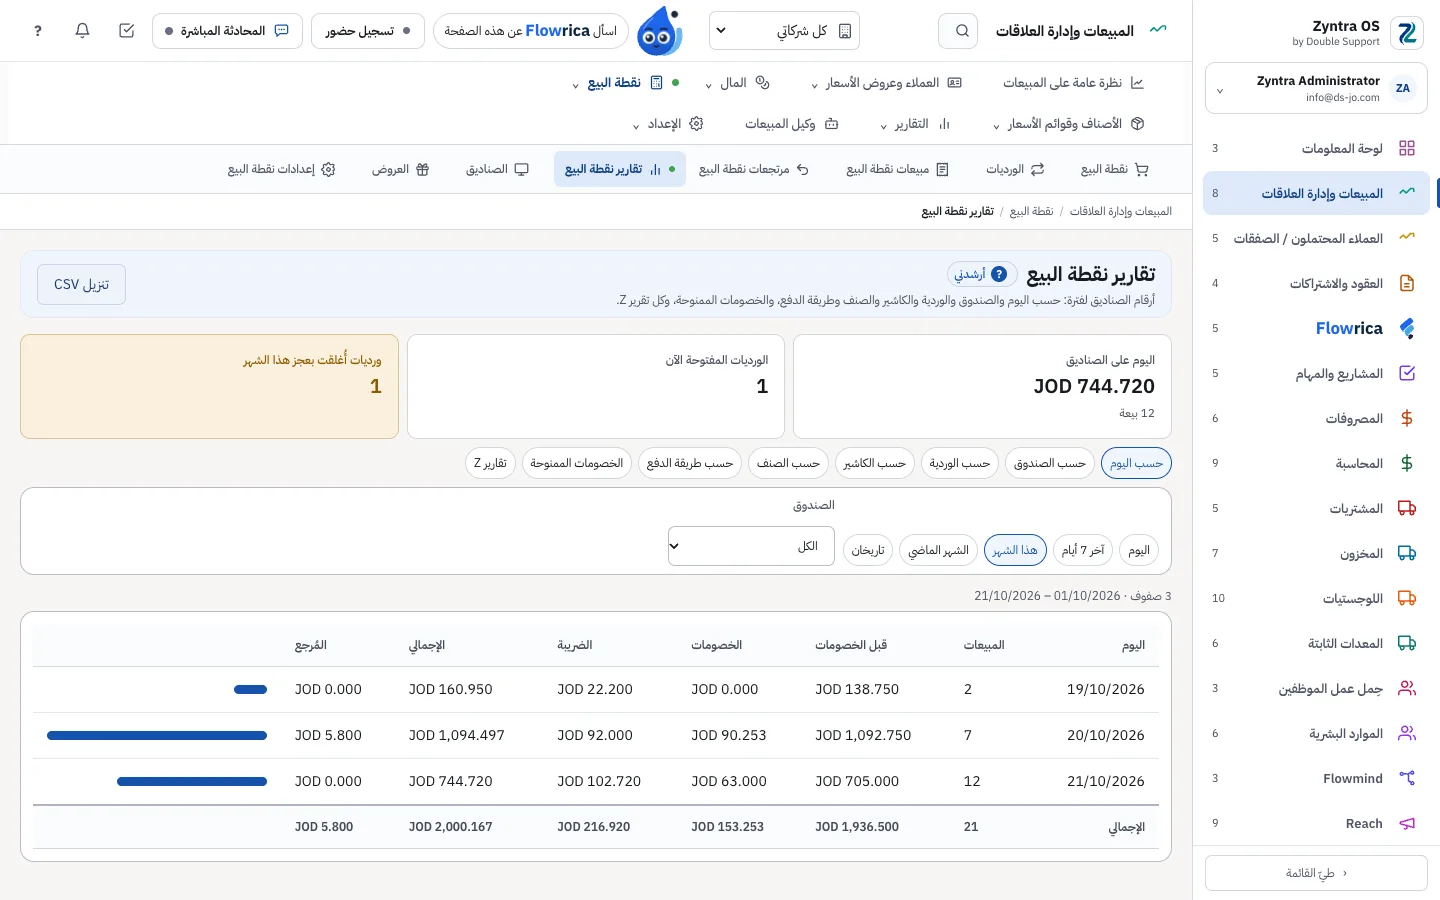Expand the العملاء وعروض الأسعار menu
The height and width of the screenshot is (900, 1440).
pyautogui.click(x=886, y=83)
